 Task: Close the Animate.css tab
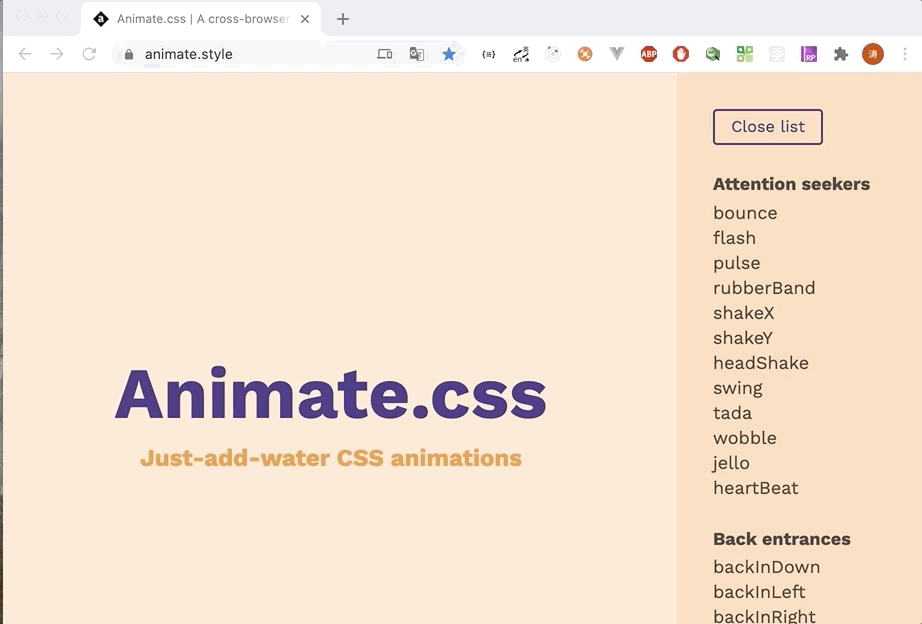[305, 19]
